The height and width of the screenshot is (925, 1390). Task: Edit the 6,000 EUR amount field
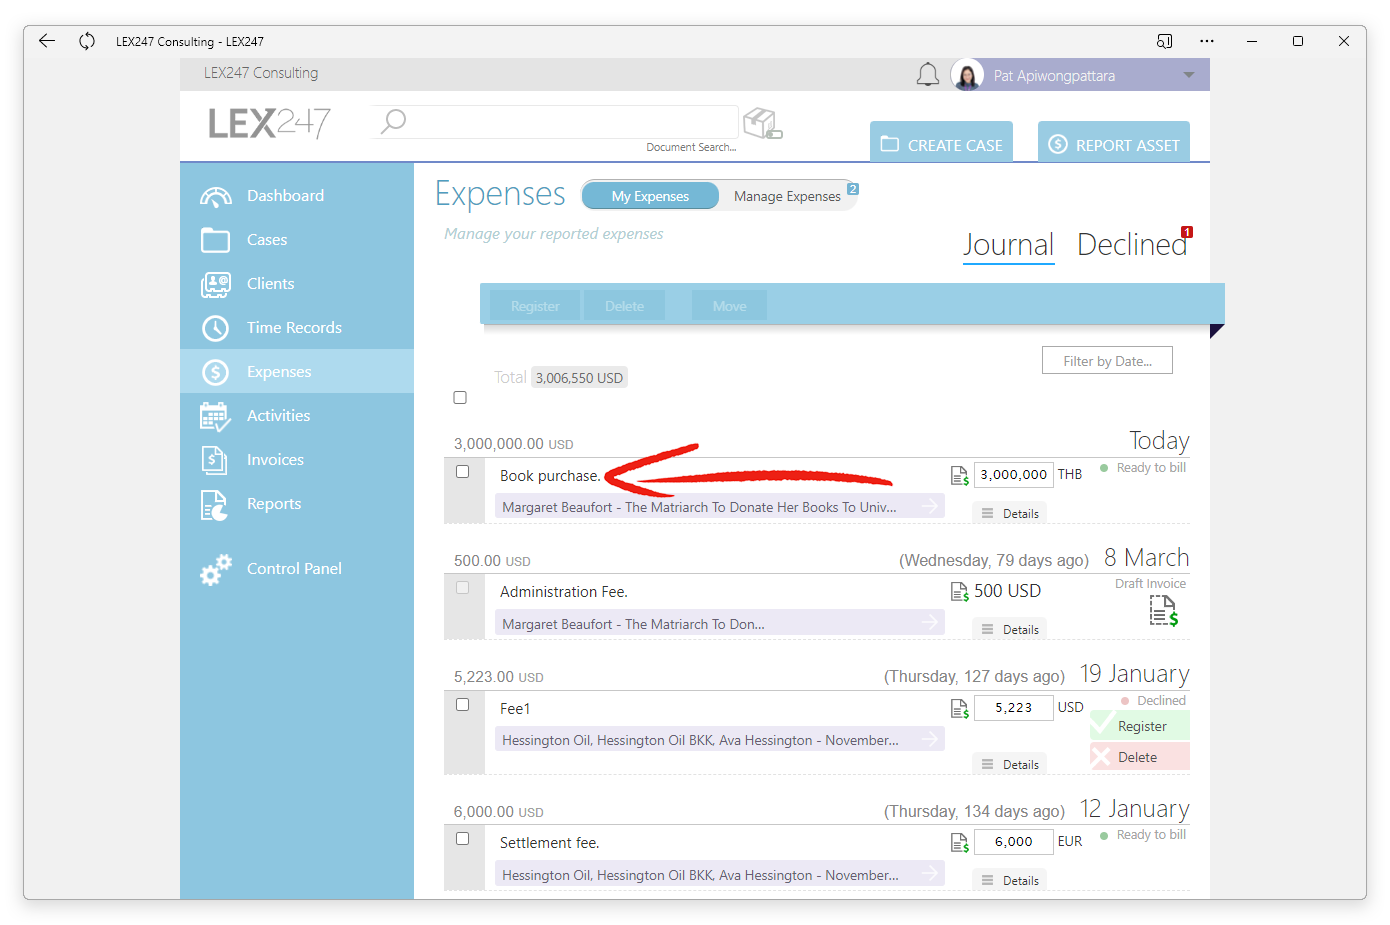pos(1013,842)
